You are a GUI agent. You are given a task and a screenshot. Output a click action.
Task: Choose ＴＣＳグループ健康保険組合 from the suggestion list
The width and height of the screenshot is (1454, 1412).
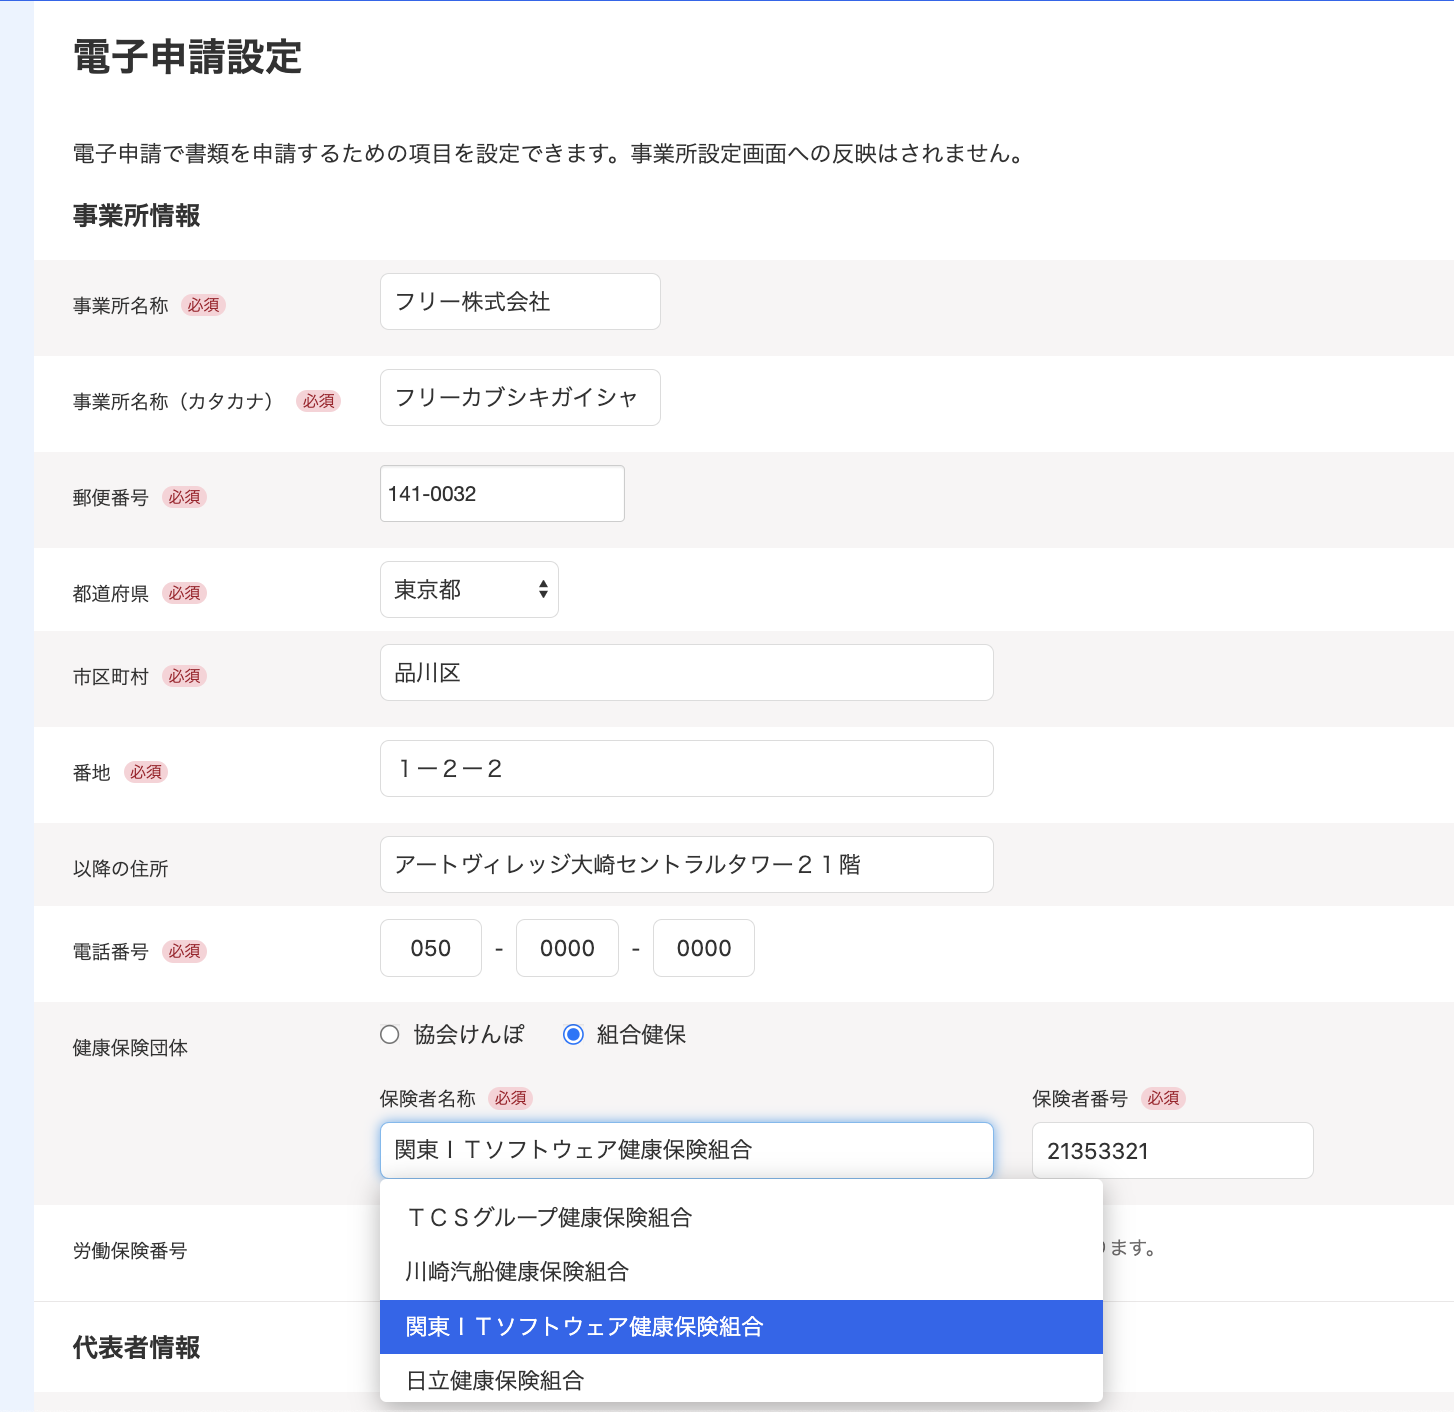[x=548, y=1218]
